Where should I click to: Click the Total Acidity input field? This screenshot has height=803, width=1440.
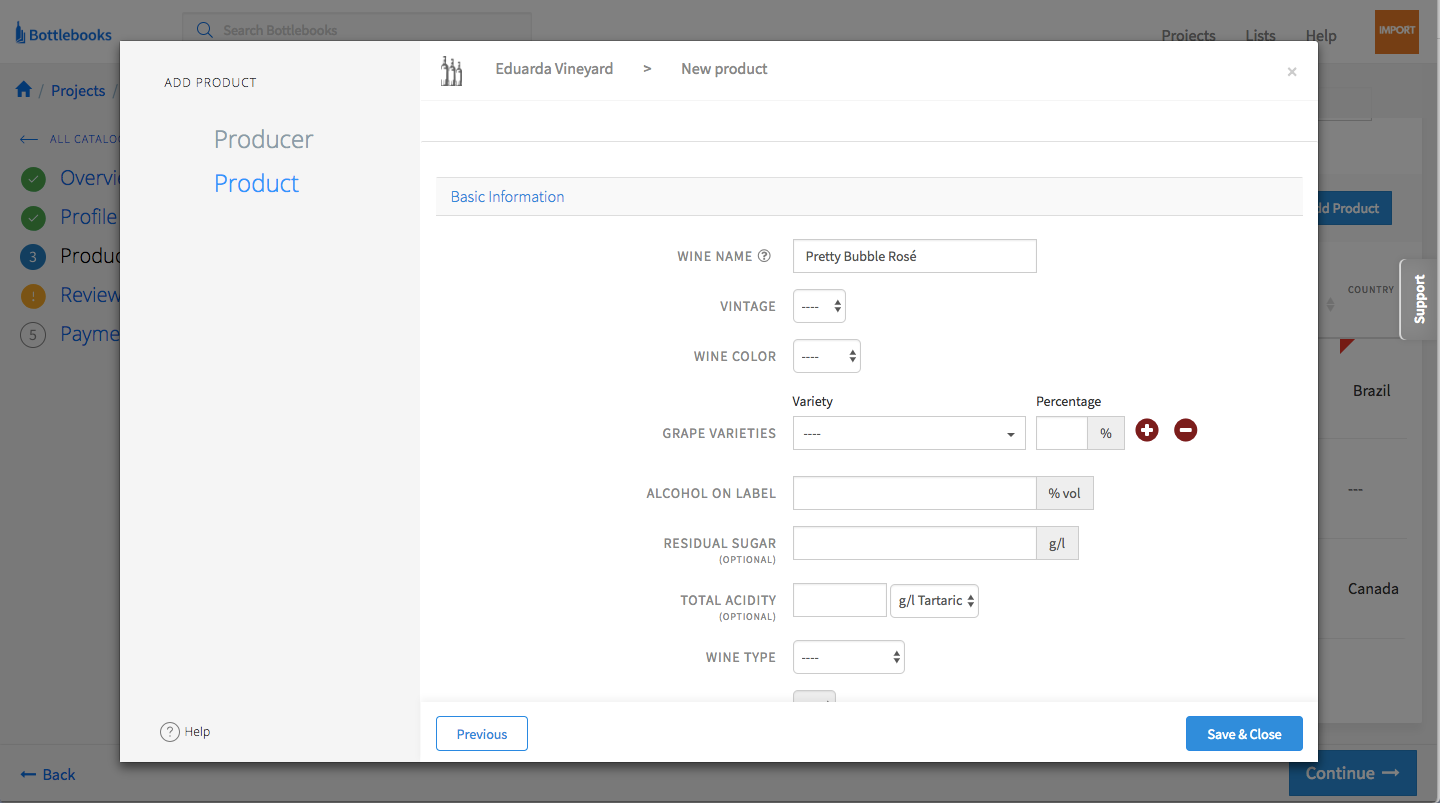[840, 600]
